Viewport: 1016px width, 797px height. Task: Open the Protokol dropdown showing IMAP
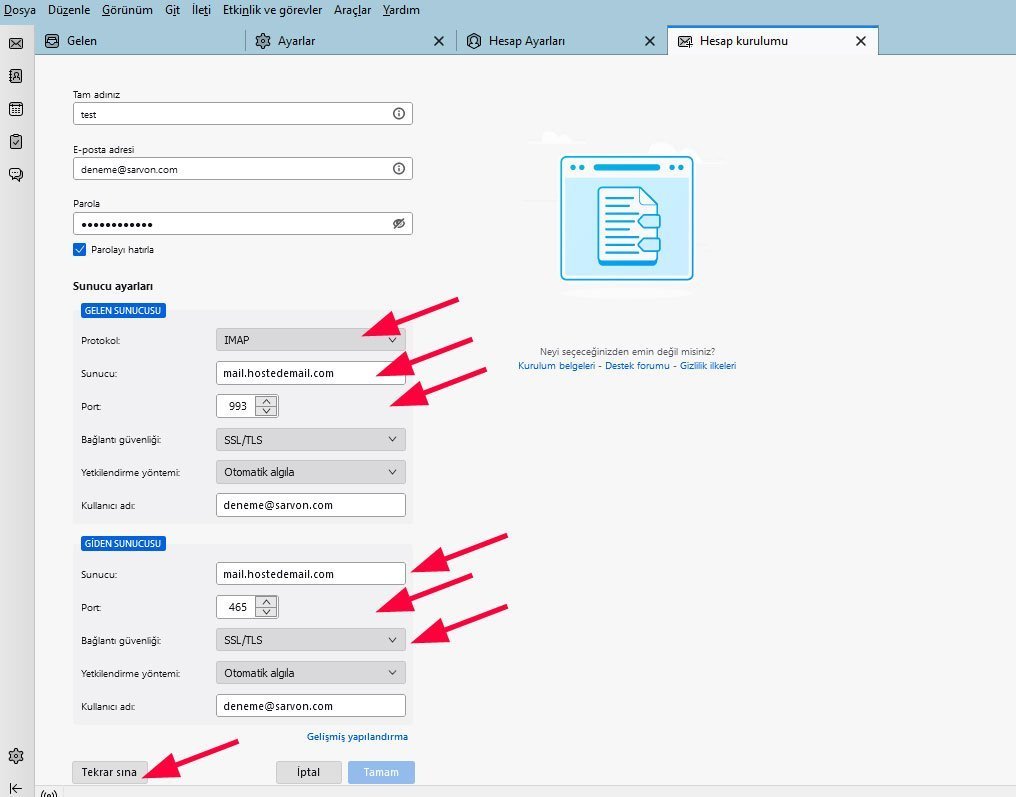[x=310, y=340]
